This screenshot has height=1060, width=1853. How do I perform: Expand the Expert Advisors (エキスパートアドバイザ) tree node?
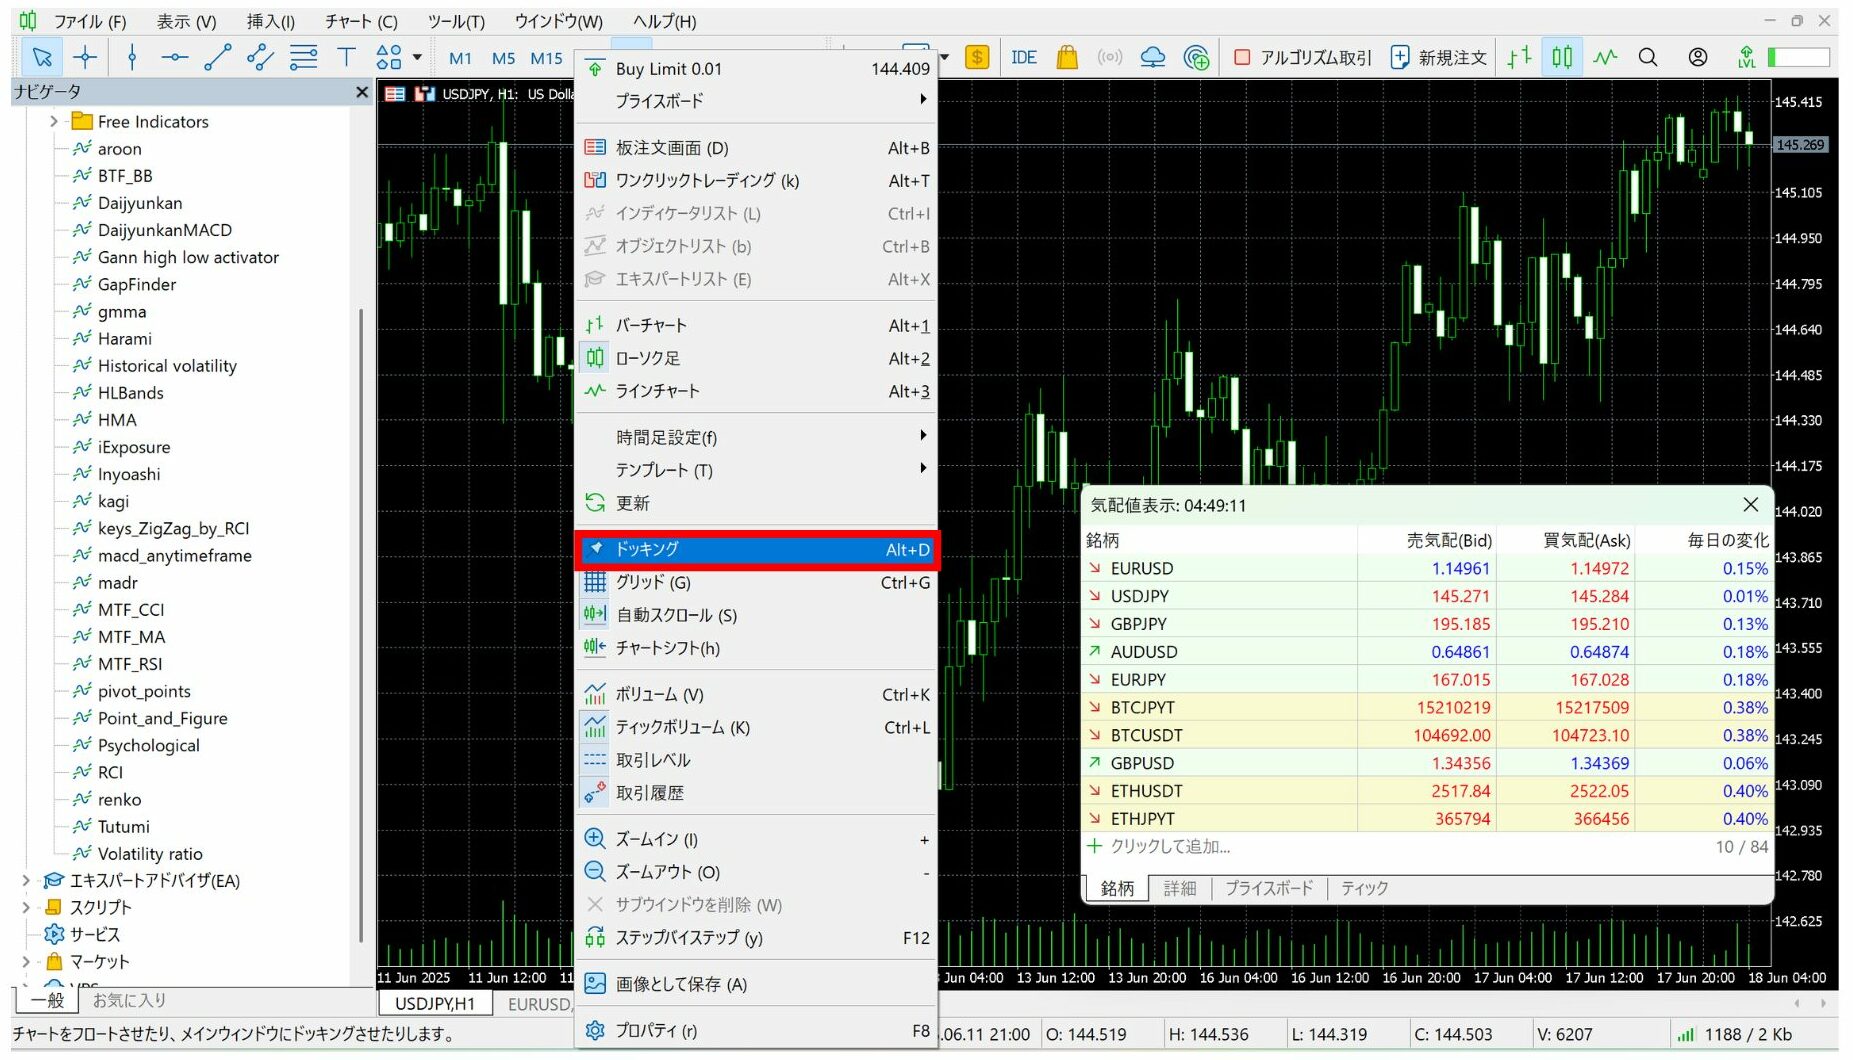coord(26,881)
